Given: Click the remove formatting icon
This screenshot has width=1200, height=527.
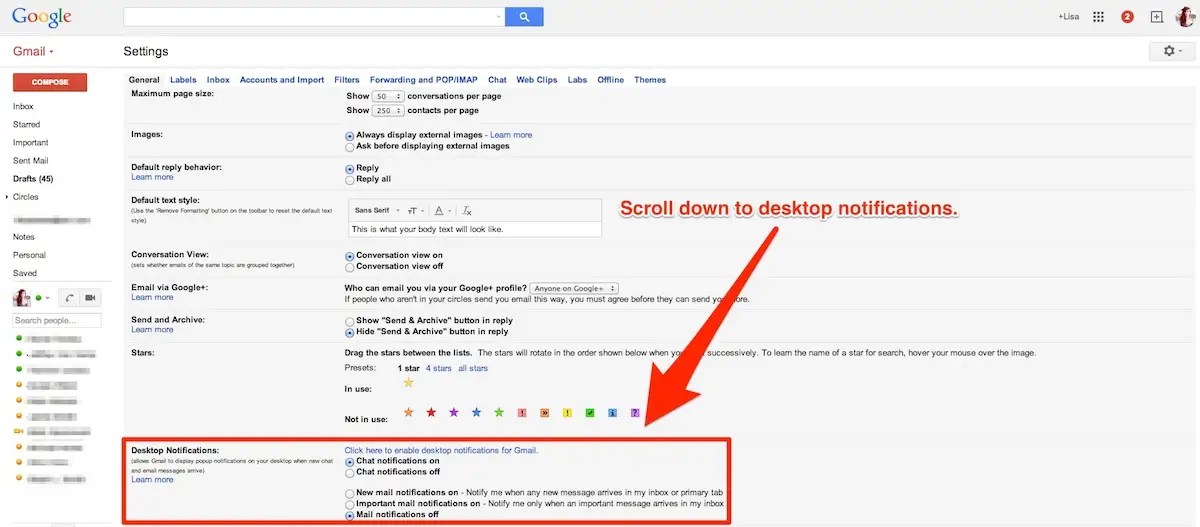Looking at the screenshot, I should 467,211.
